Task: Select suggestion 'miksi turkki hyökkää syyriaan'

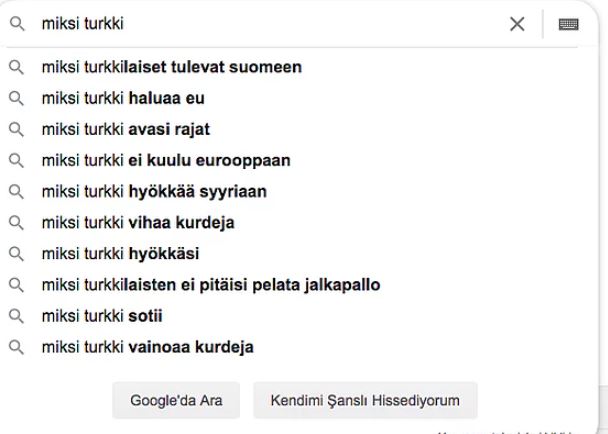Action: coord(154,191)
